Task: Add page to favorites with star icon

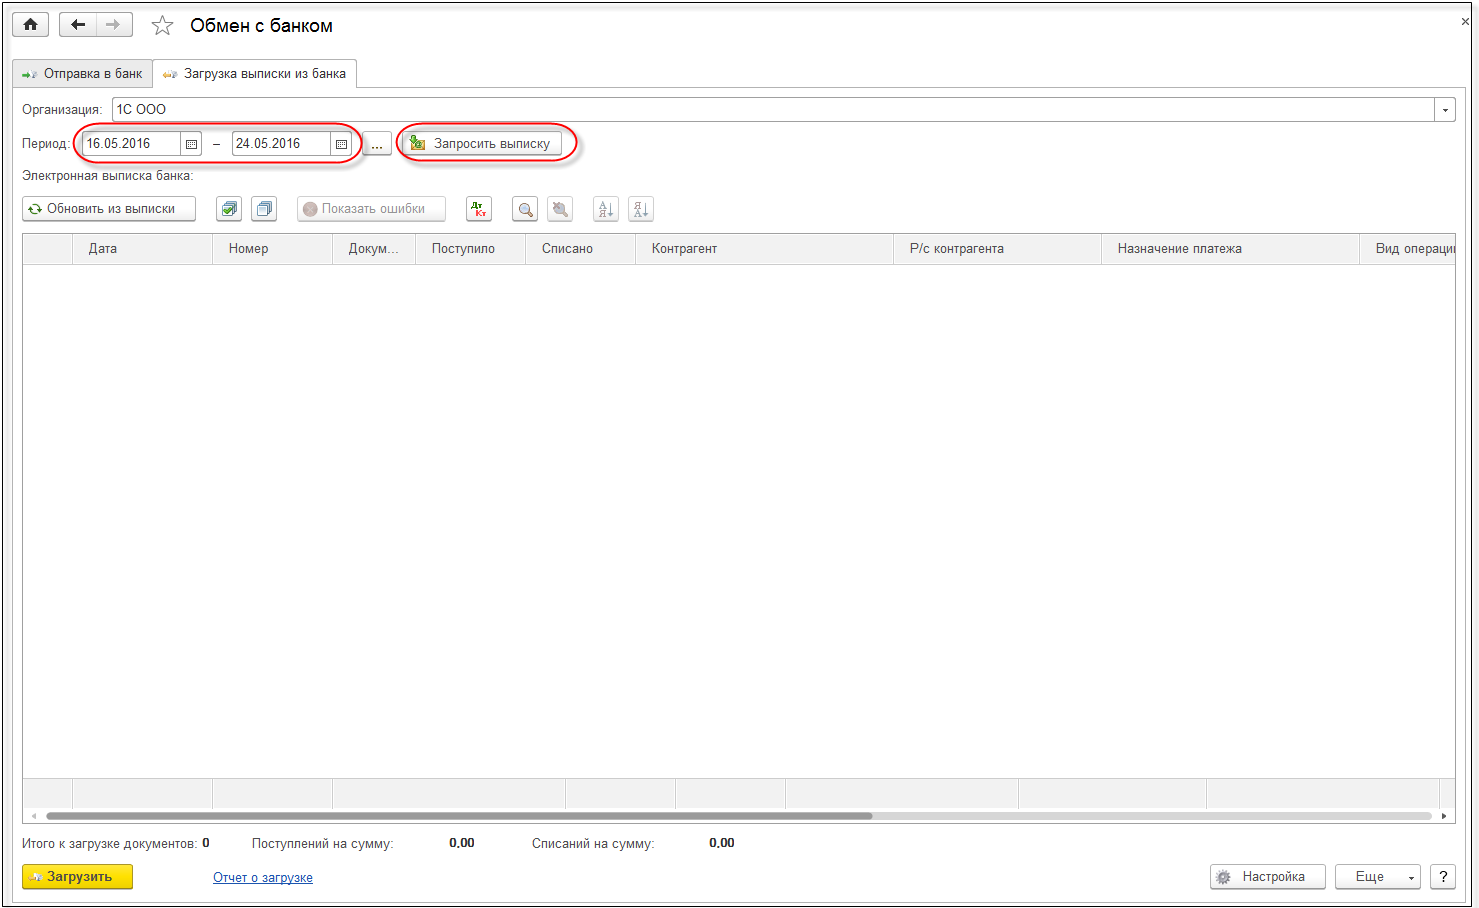Action: click(x=162, y=26)
